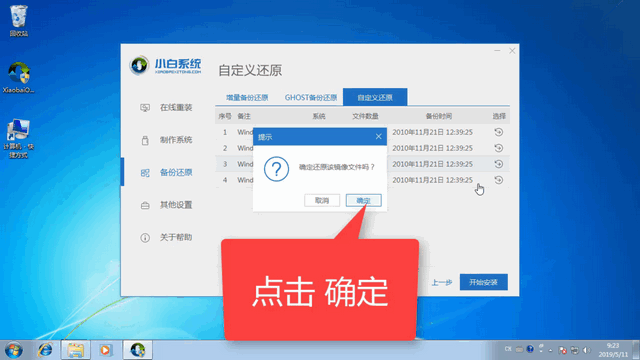Screen dimensions: 640x360
Task: Click the 小白系统 taskbar button
Action: pyautogui.click(x=138, y=350)
